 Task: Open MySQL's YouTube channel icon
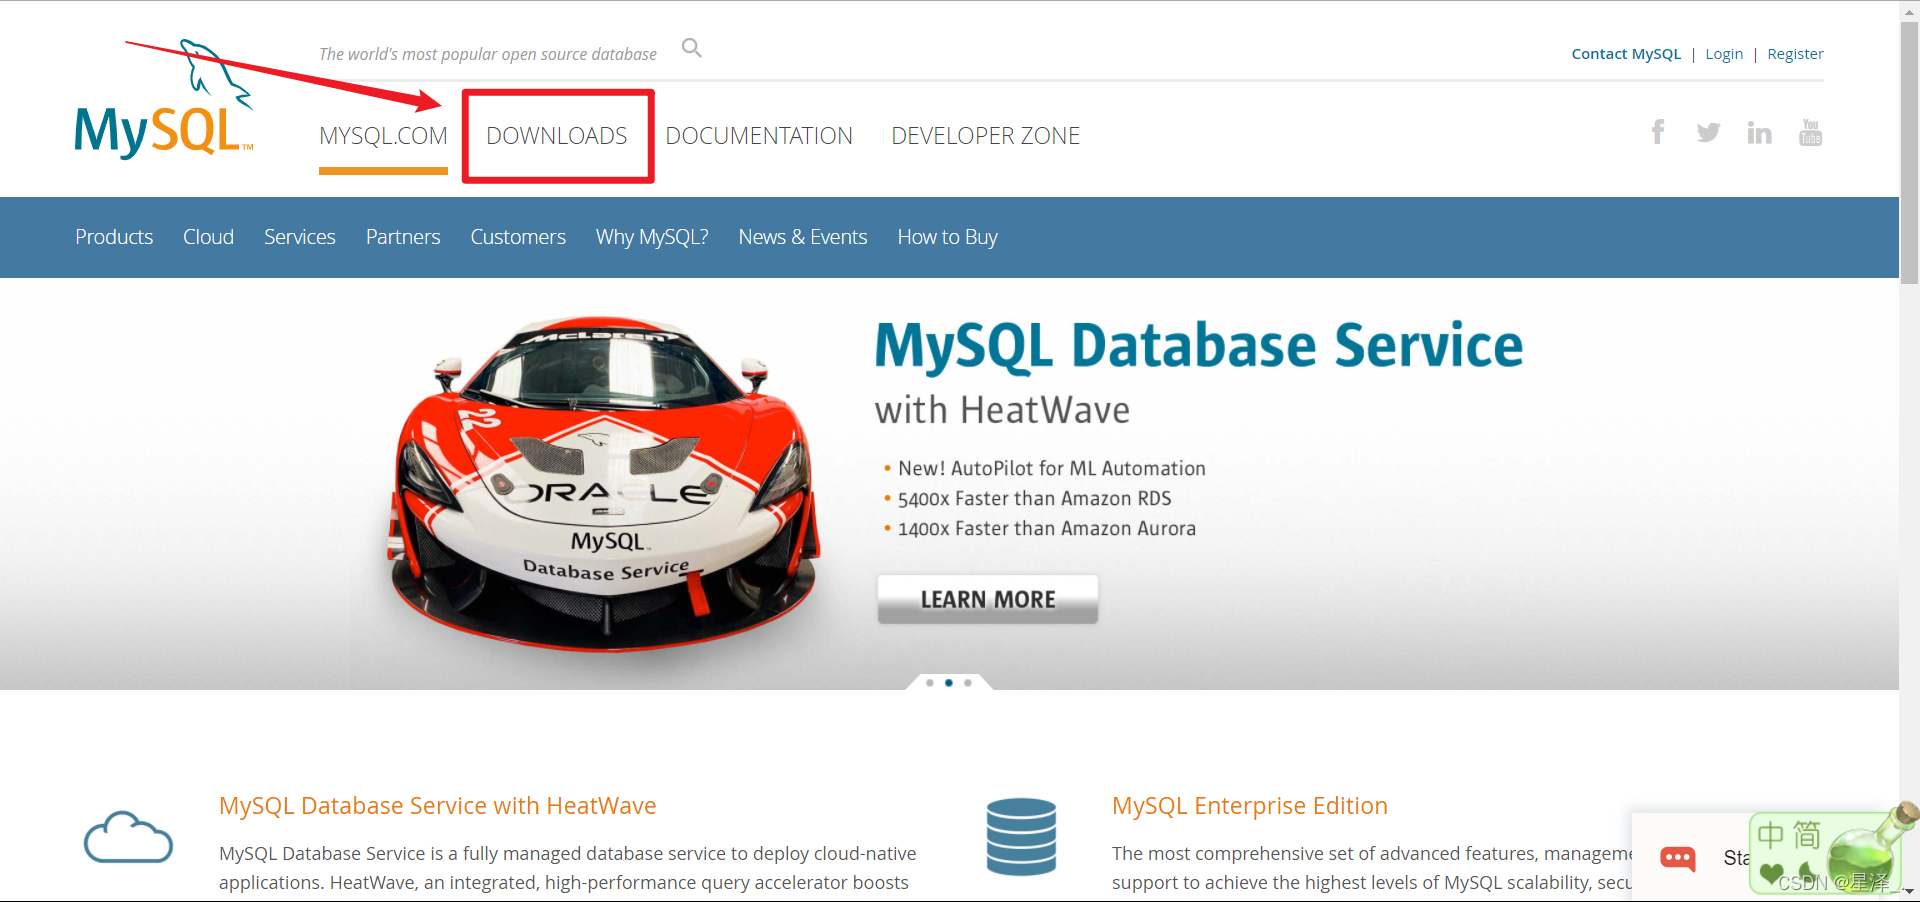[1810, 132]
